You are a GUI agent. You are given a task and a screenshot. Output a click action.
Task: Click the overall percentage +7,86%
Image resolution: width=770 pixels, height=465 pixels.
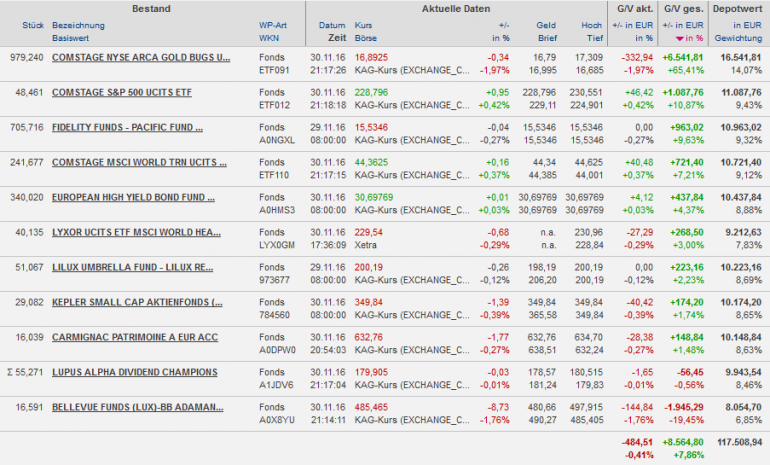(688, 455)
